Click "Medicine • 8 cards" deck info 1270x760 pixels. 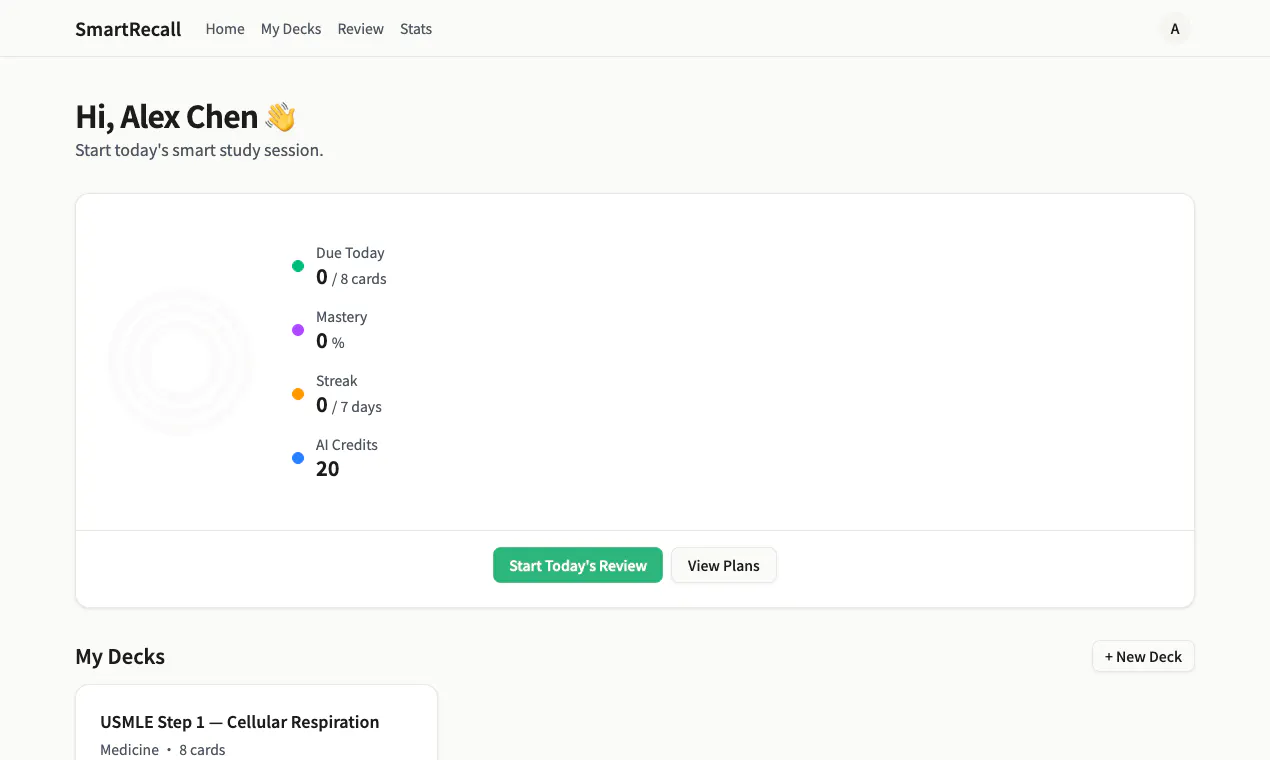point(163,750)
